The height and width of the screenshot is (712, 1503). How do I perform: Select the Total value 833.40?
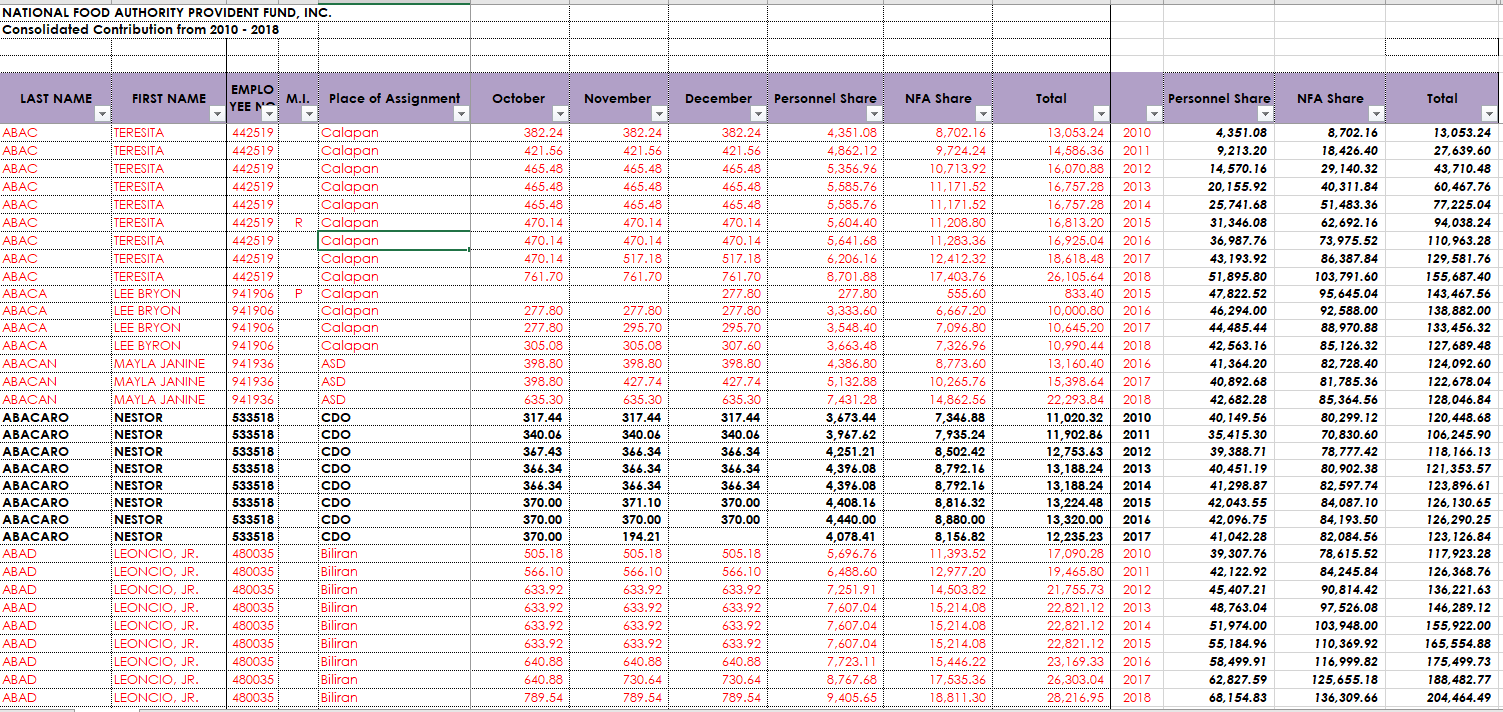(1084, 294)
